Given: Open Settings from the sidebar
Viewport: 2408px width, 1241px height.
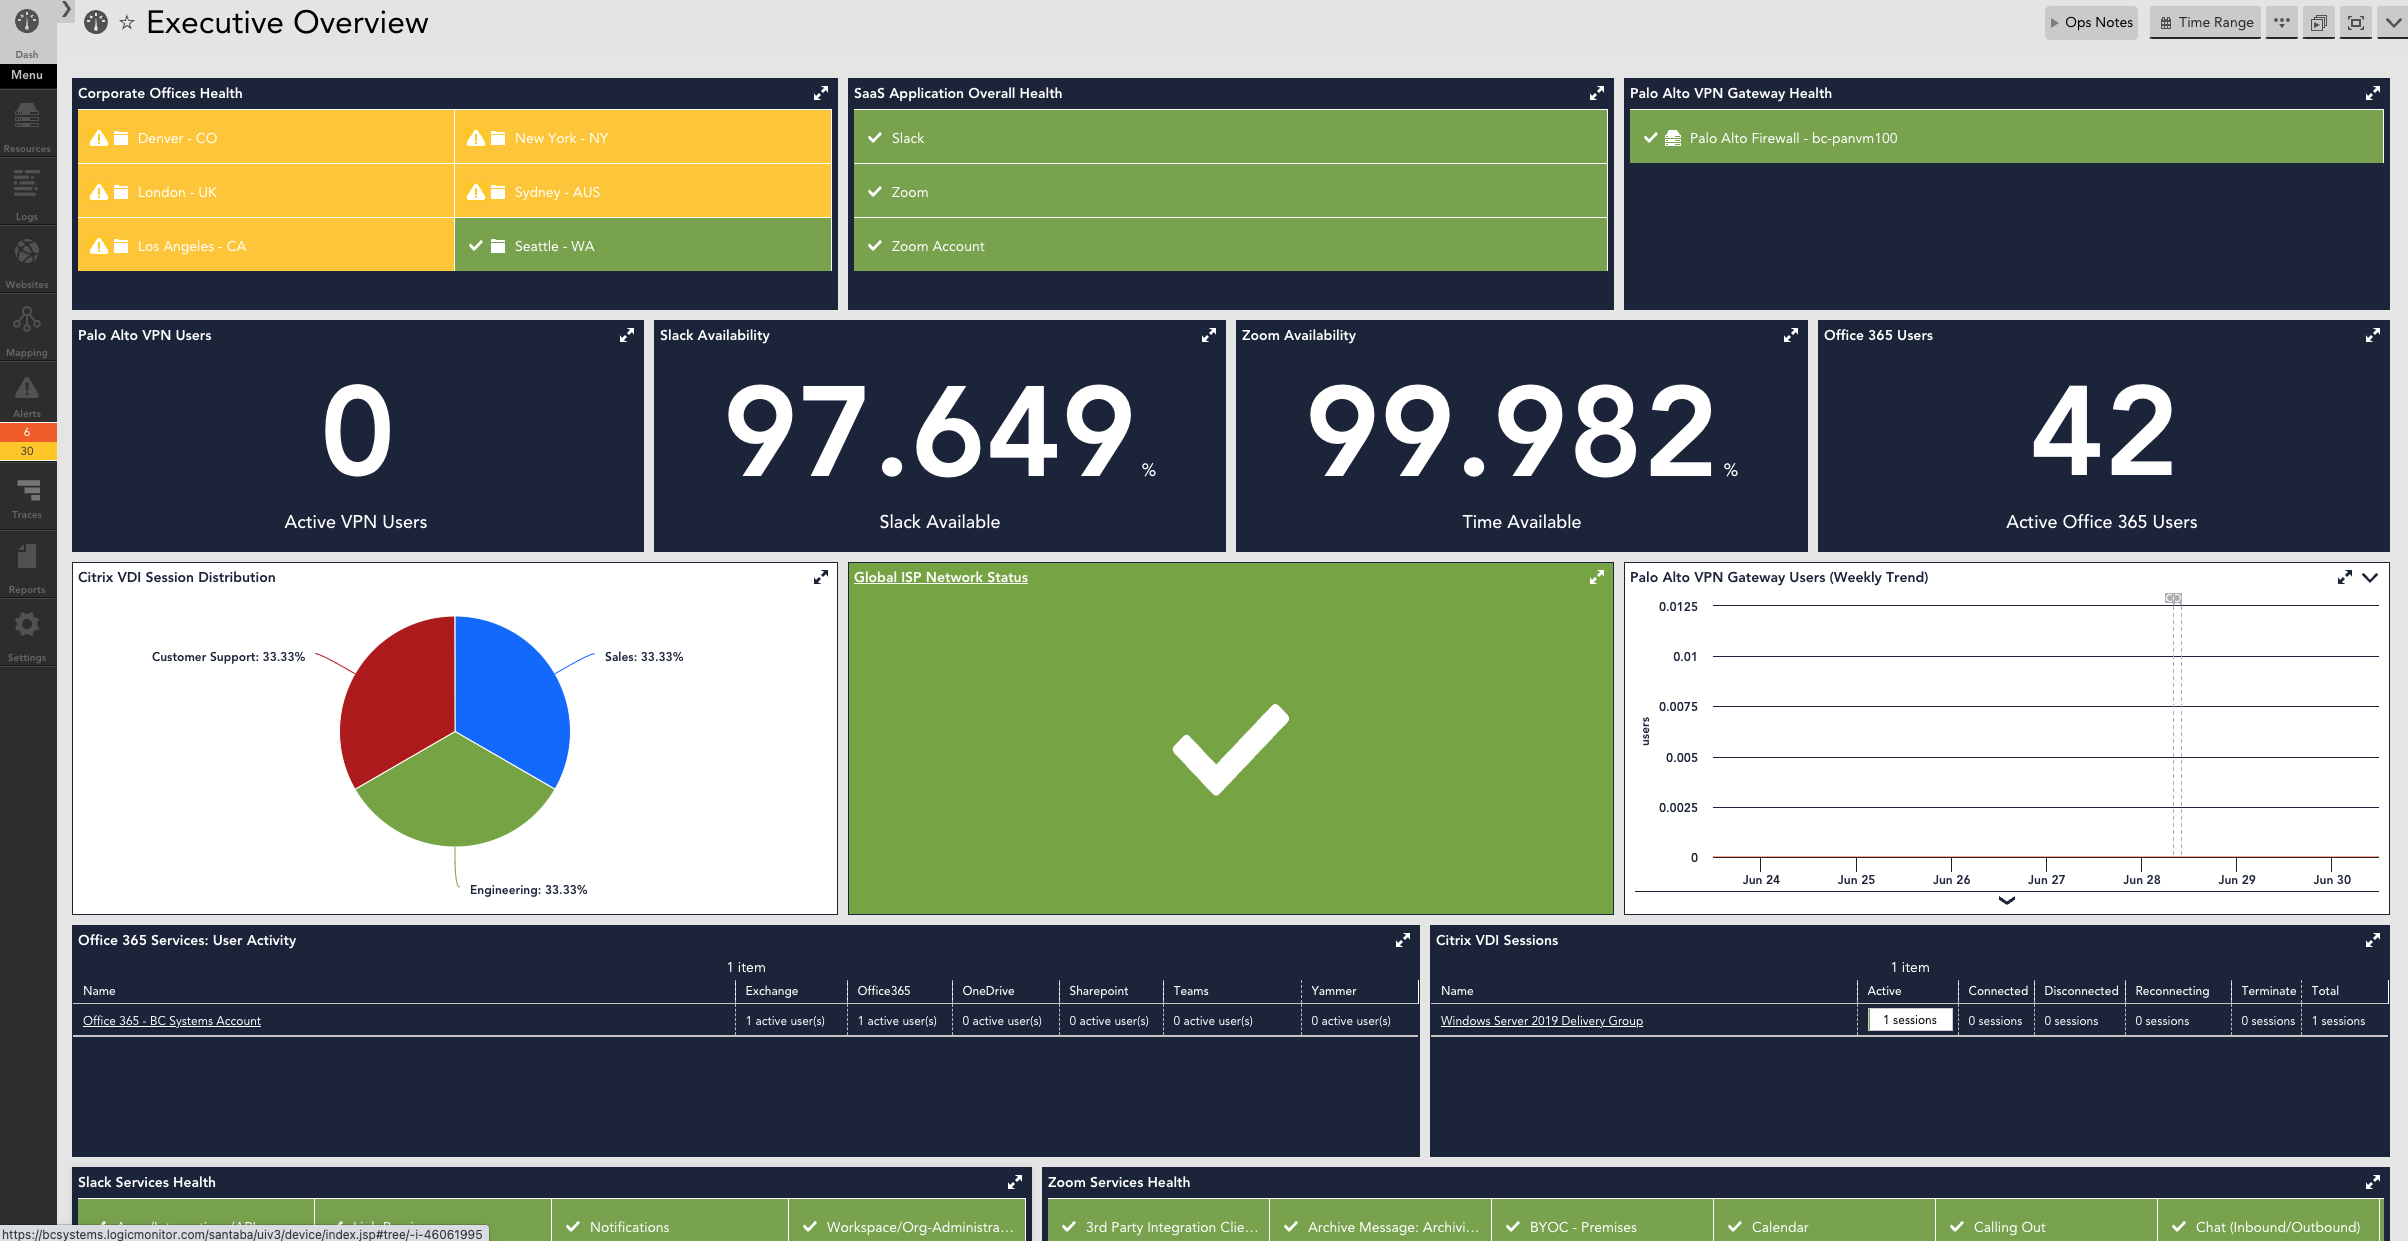Looking at the screenshot, I should pyautogui.click(x=27, y=636).
